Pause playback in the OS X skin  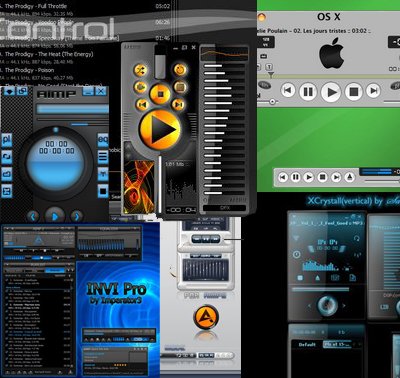point(308,91)
